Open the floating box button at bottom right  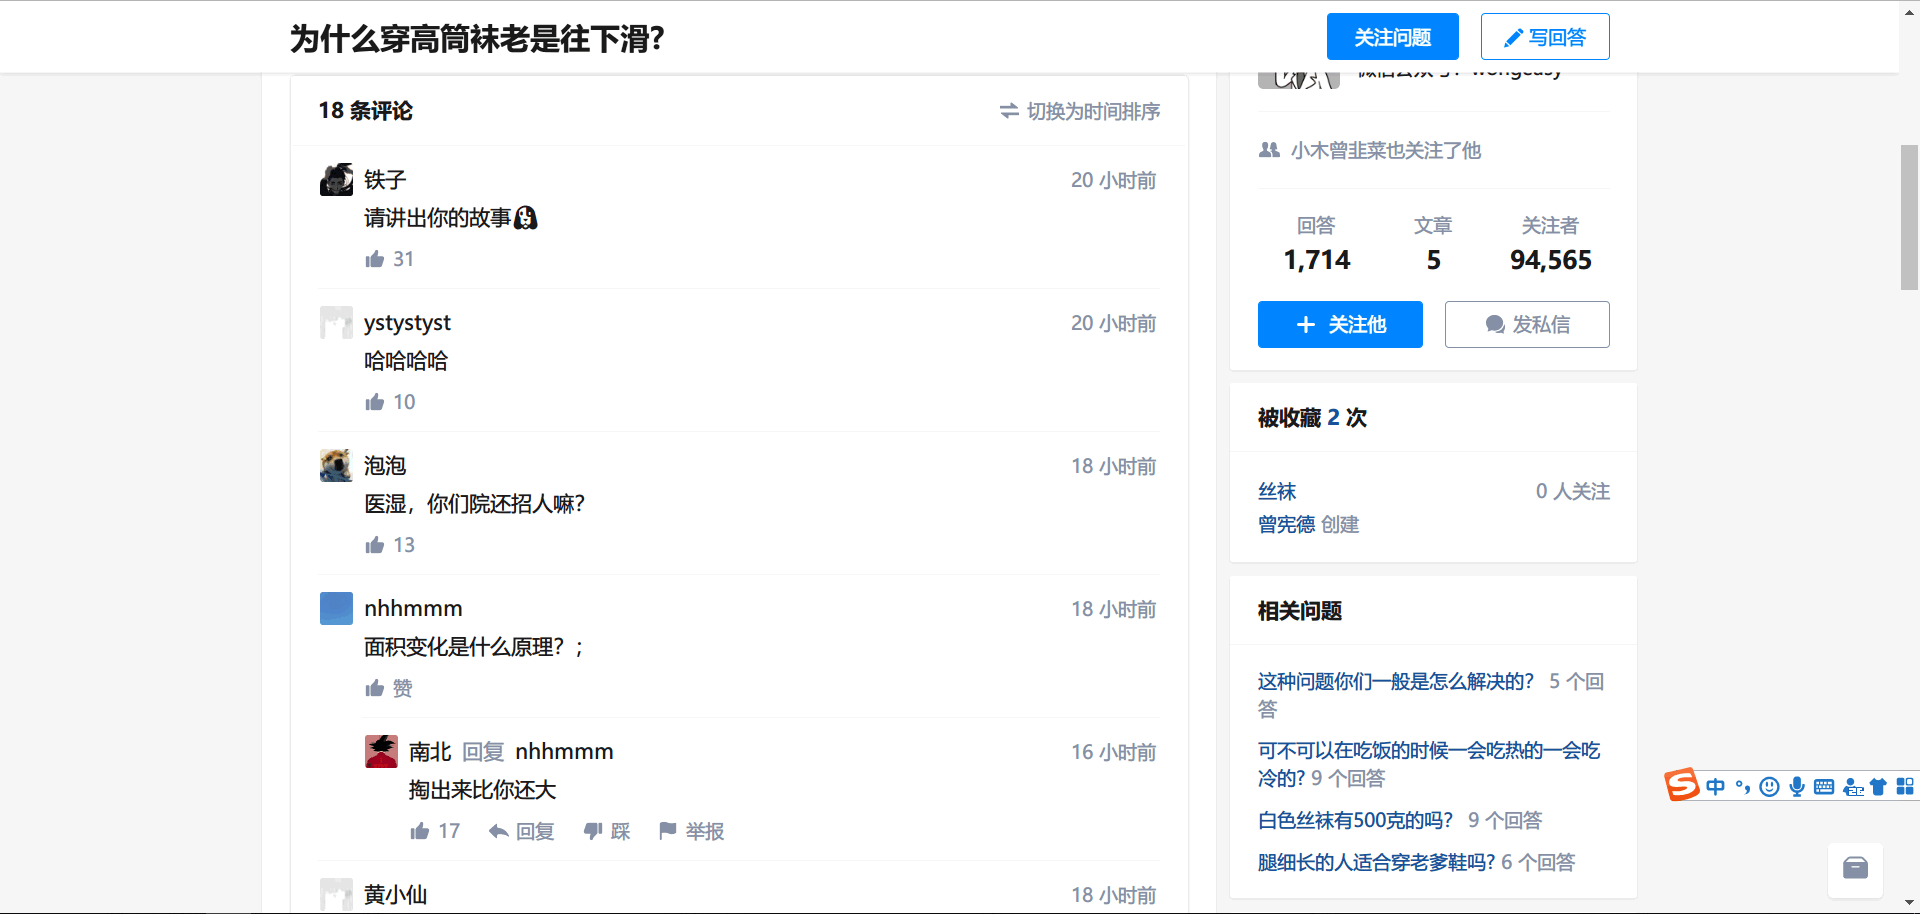[x=1855, y=868]
